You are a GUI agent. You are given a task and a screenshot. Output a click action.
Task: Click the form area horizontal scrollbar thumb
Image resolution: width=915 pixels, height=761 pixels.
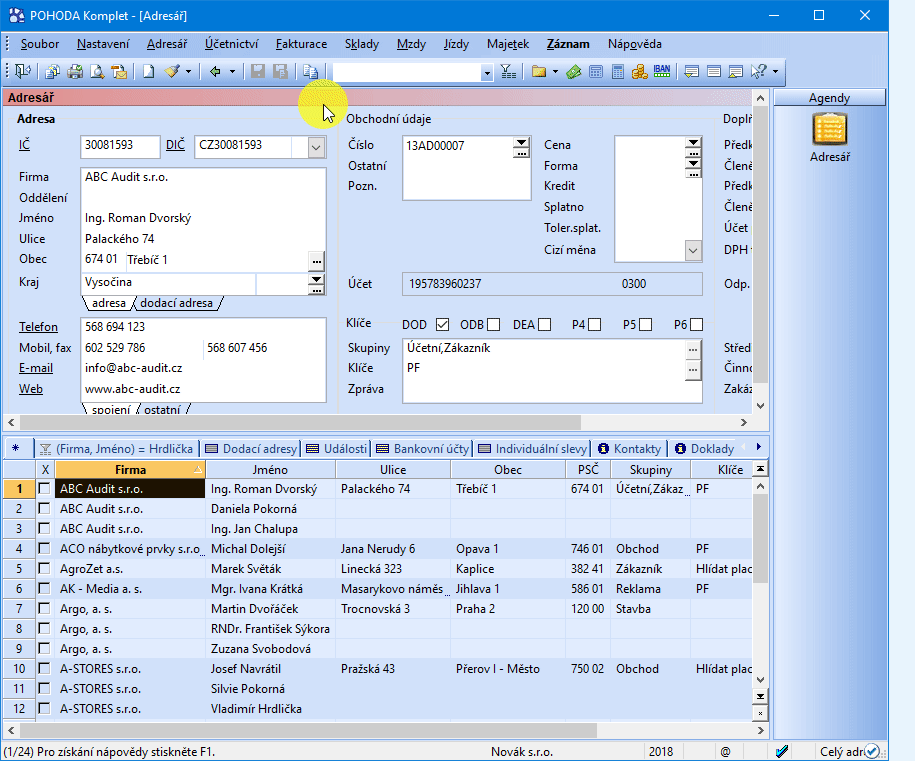[300, 422]
